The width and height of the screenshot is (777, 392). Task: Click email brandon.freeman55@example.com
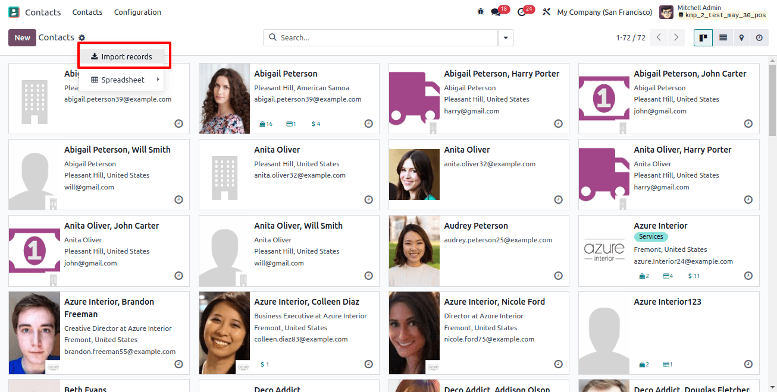click(119, 351)
